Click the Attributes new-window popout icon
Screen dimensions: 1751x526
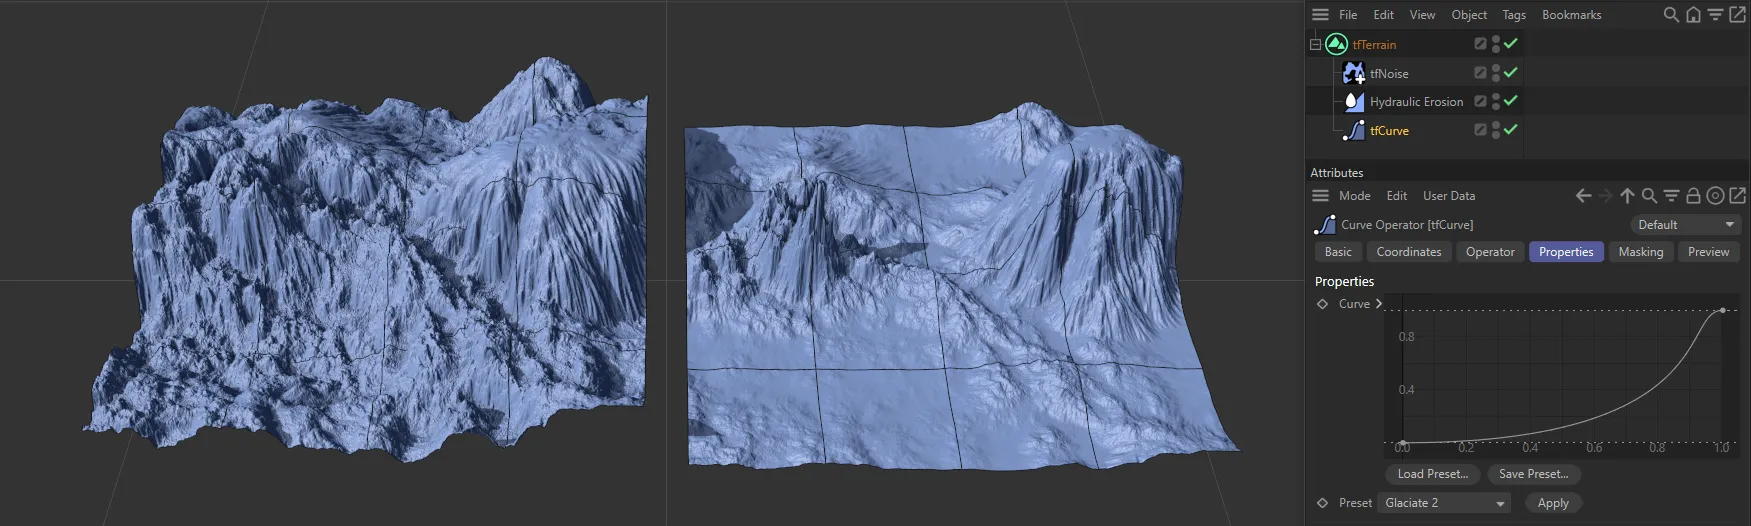pos(1737,196)
